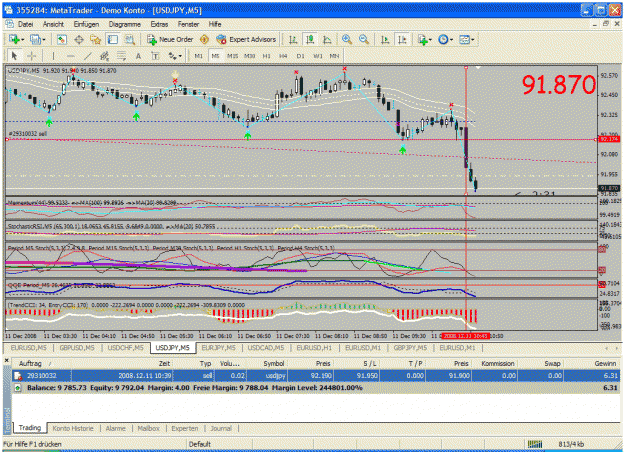Expand the periods clock dropdown arrow

[451, 40]
